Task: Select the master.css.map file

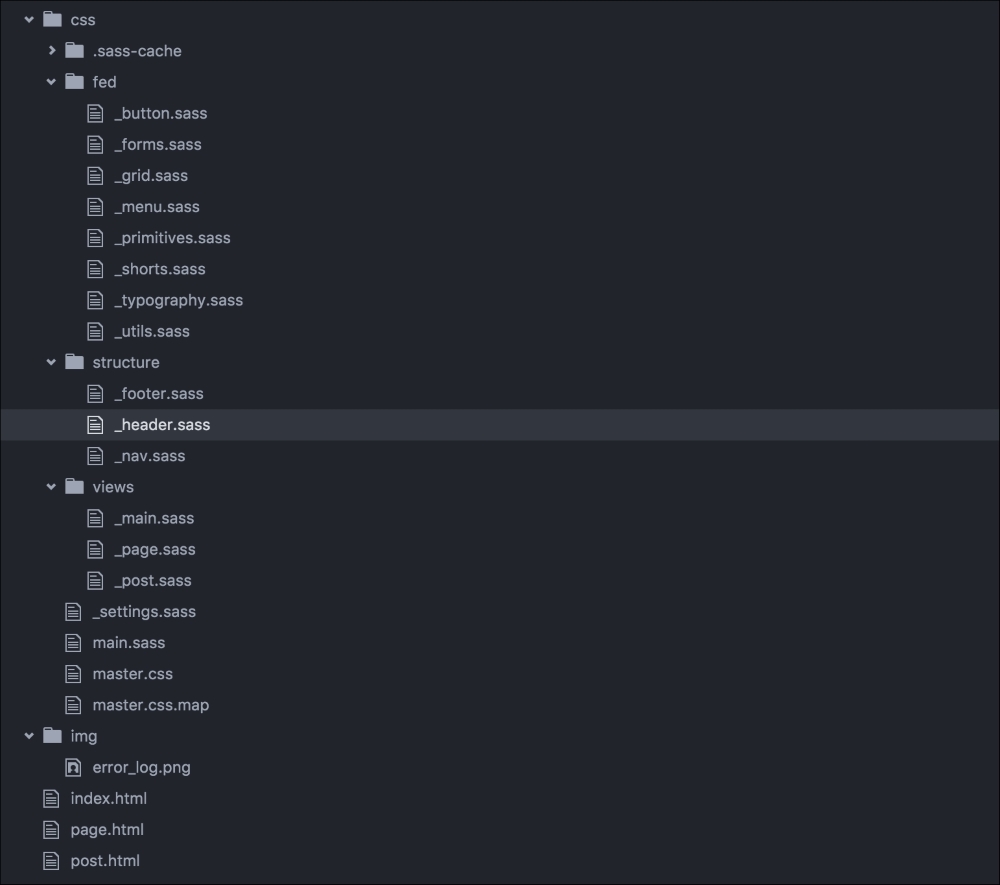Action: pos(150,704)
